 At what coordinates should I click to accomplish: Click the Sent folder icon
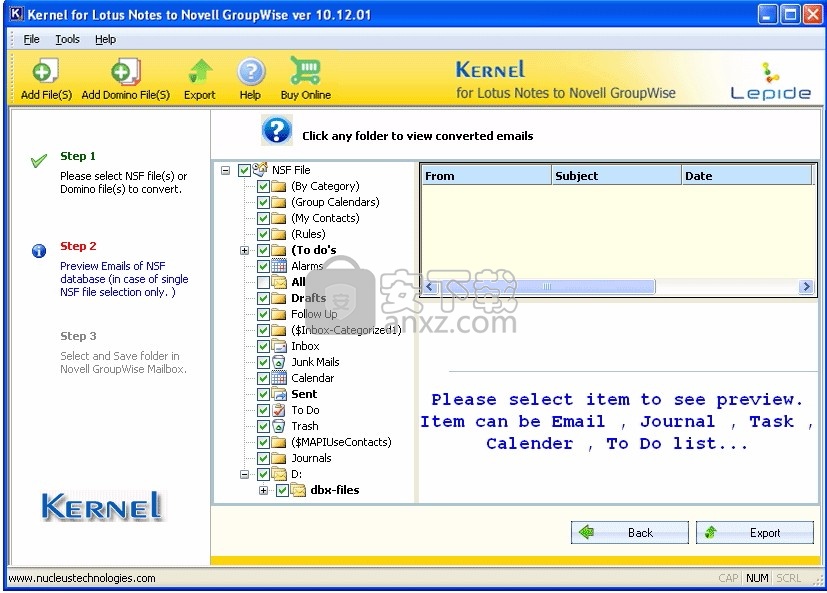[278, 394]
